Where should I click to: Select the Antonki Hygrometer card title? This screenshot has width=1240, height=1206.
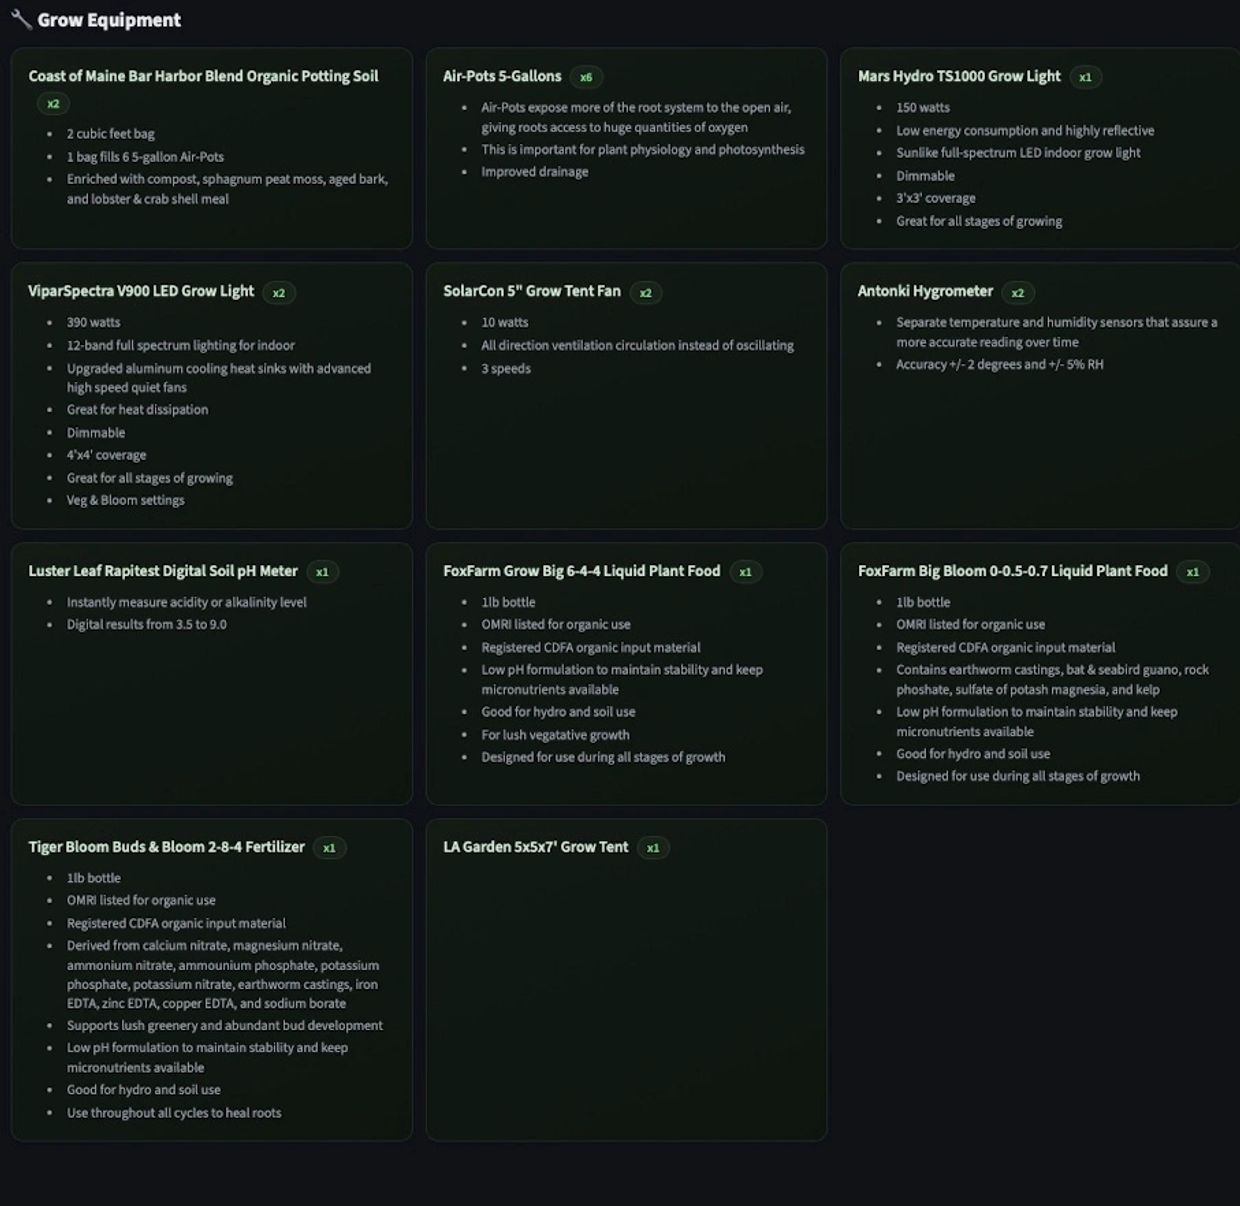(925, 291)
